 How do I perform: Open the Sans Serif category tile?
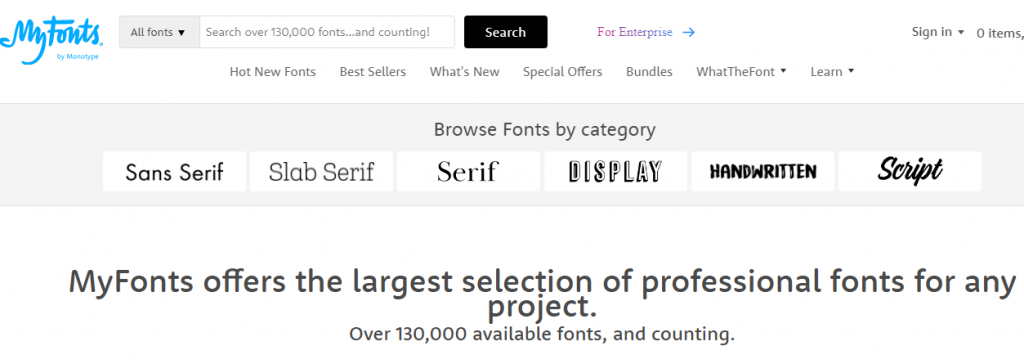174,171
